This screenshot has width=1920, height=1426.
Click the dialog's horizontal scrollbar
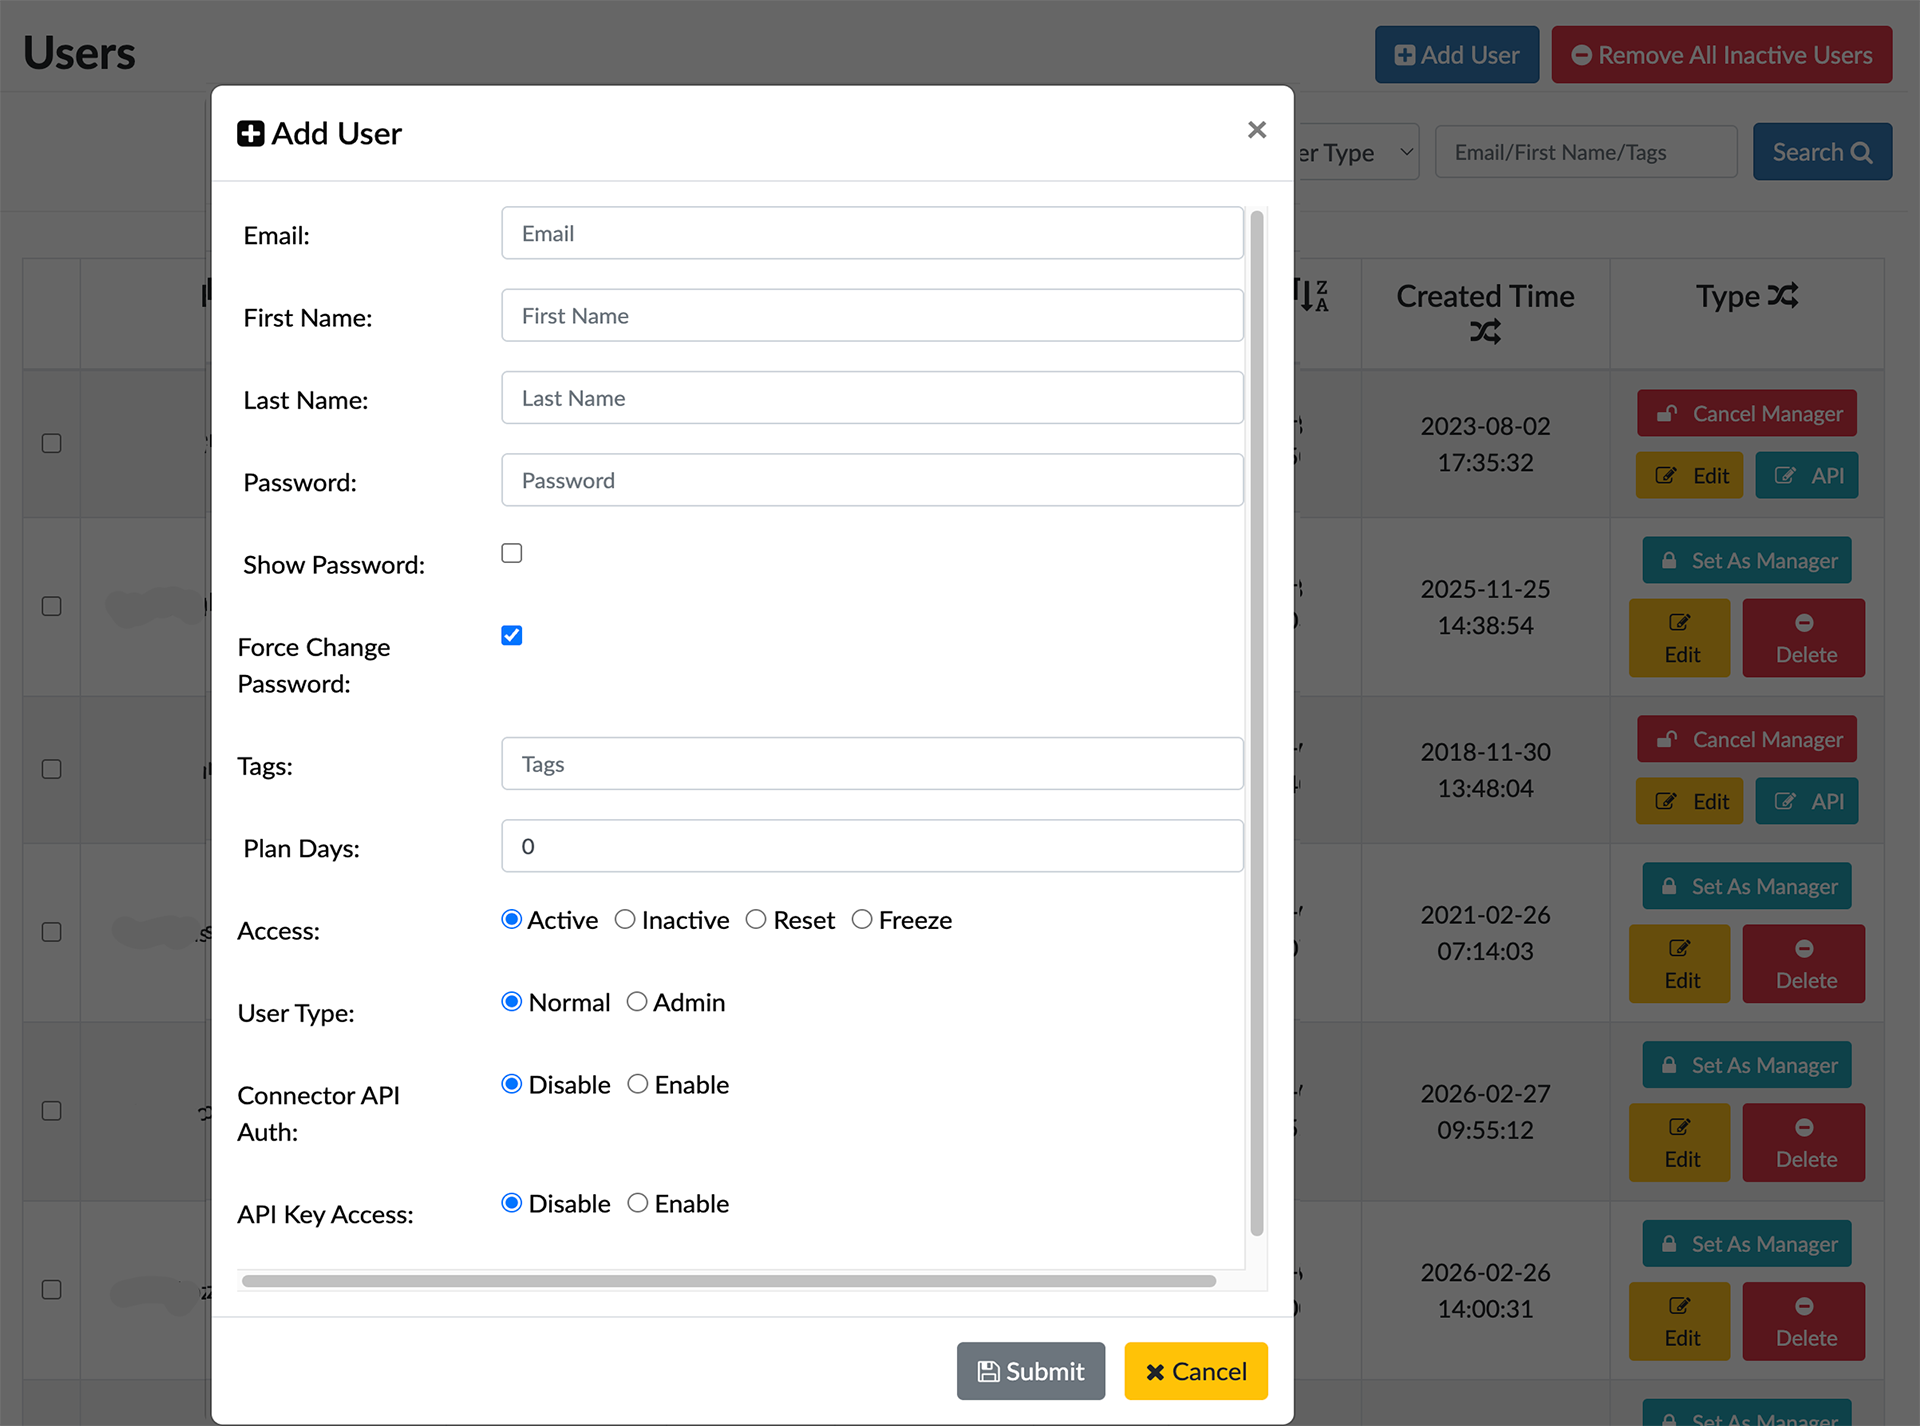click(x=728, y=1281)
